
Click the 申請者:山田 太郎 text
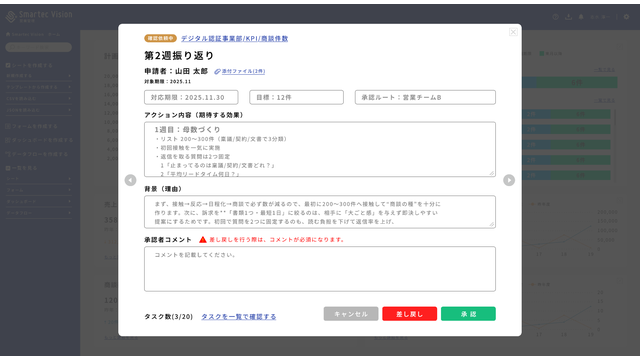pos(176,71)
